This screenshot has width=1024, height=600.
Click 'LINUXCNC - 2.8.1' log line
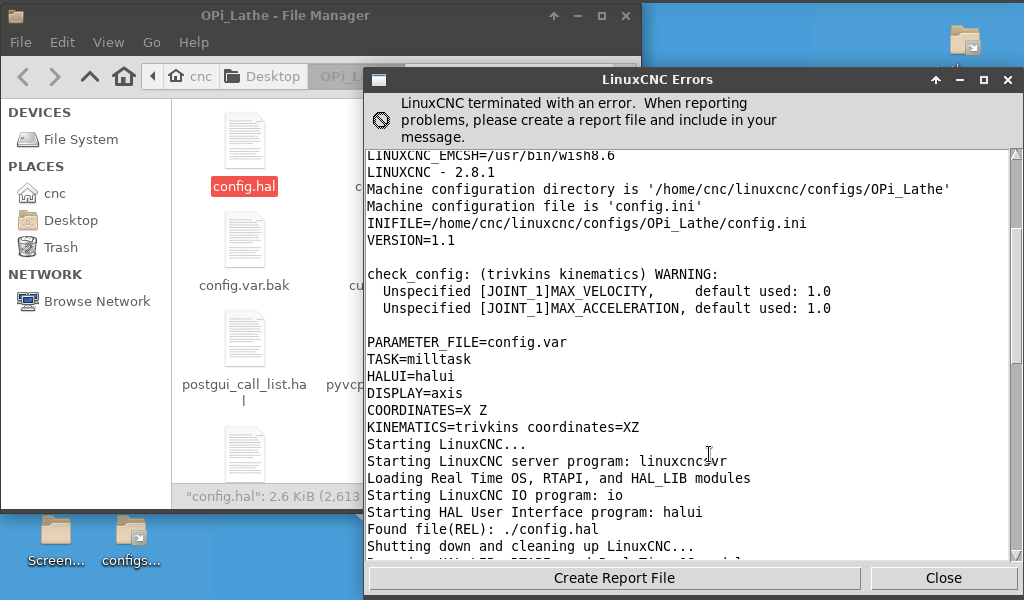click(x=431, y=172)
